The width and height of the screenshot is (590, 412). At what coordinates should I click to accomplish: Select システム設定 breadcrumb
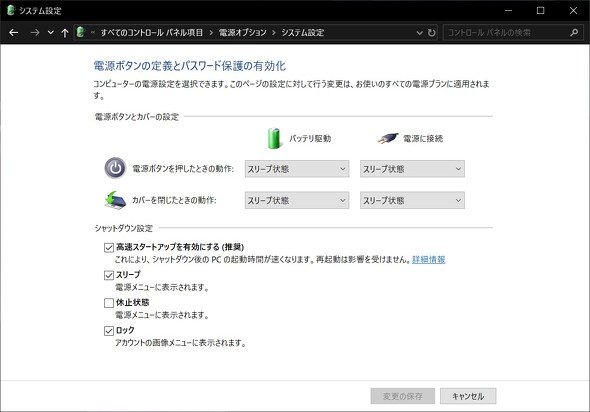pyautogui.click(x=303, y=33)
